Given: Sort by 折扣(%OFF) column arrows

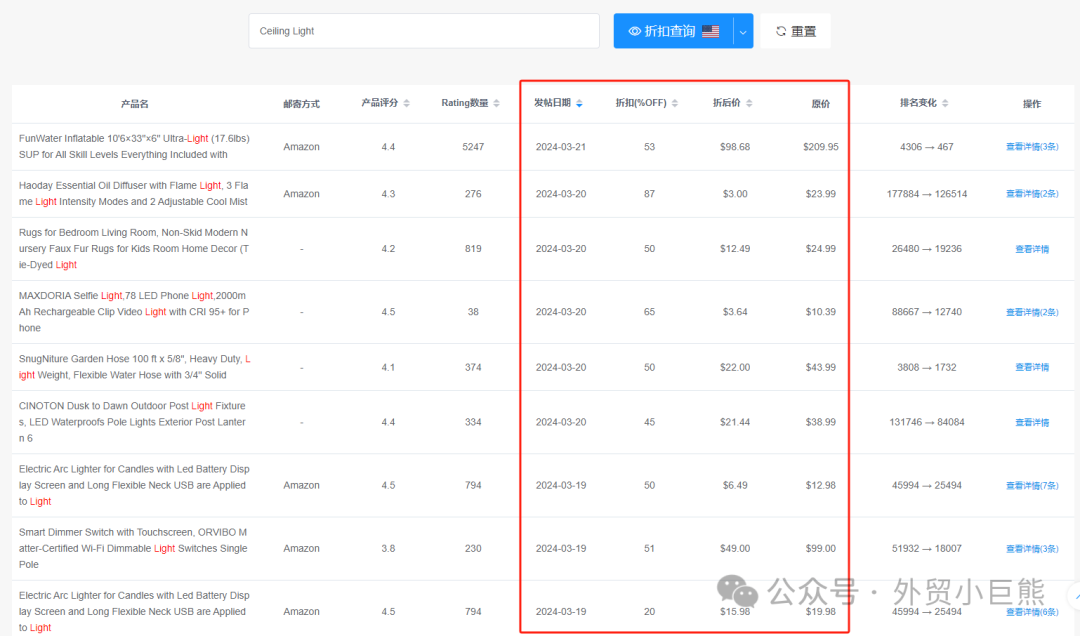Looking at the screenshot, I should tap(675, 103).
